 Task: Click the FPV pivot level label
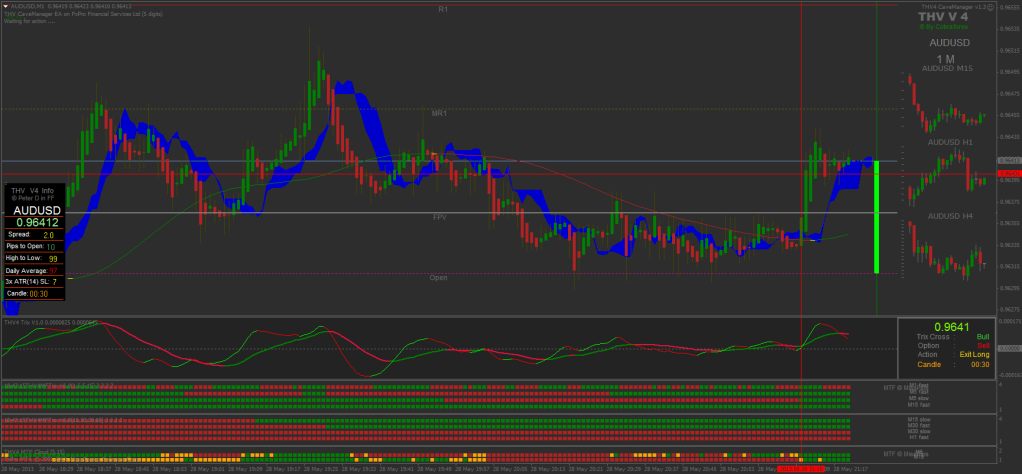[x=440, y=217]
